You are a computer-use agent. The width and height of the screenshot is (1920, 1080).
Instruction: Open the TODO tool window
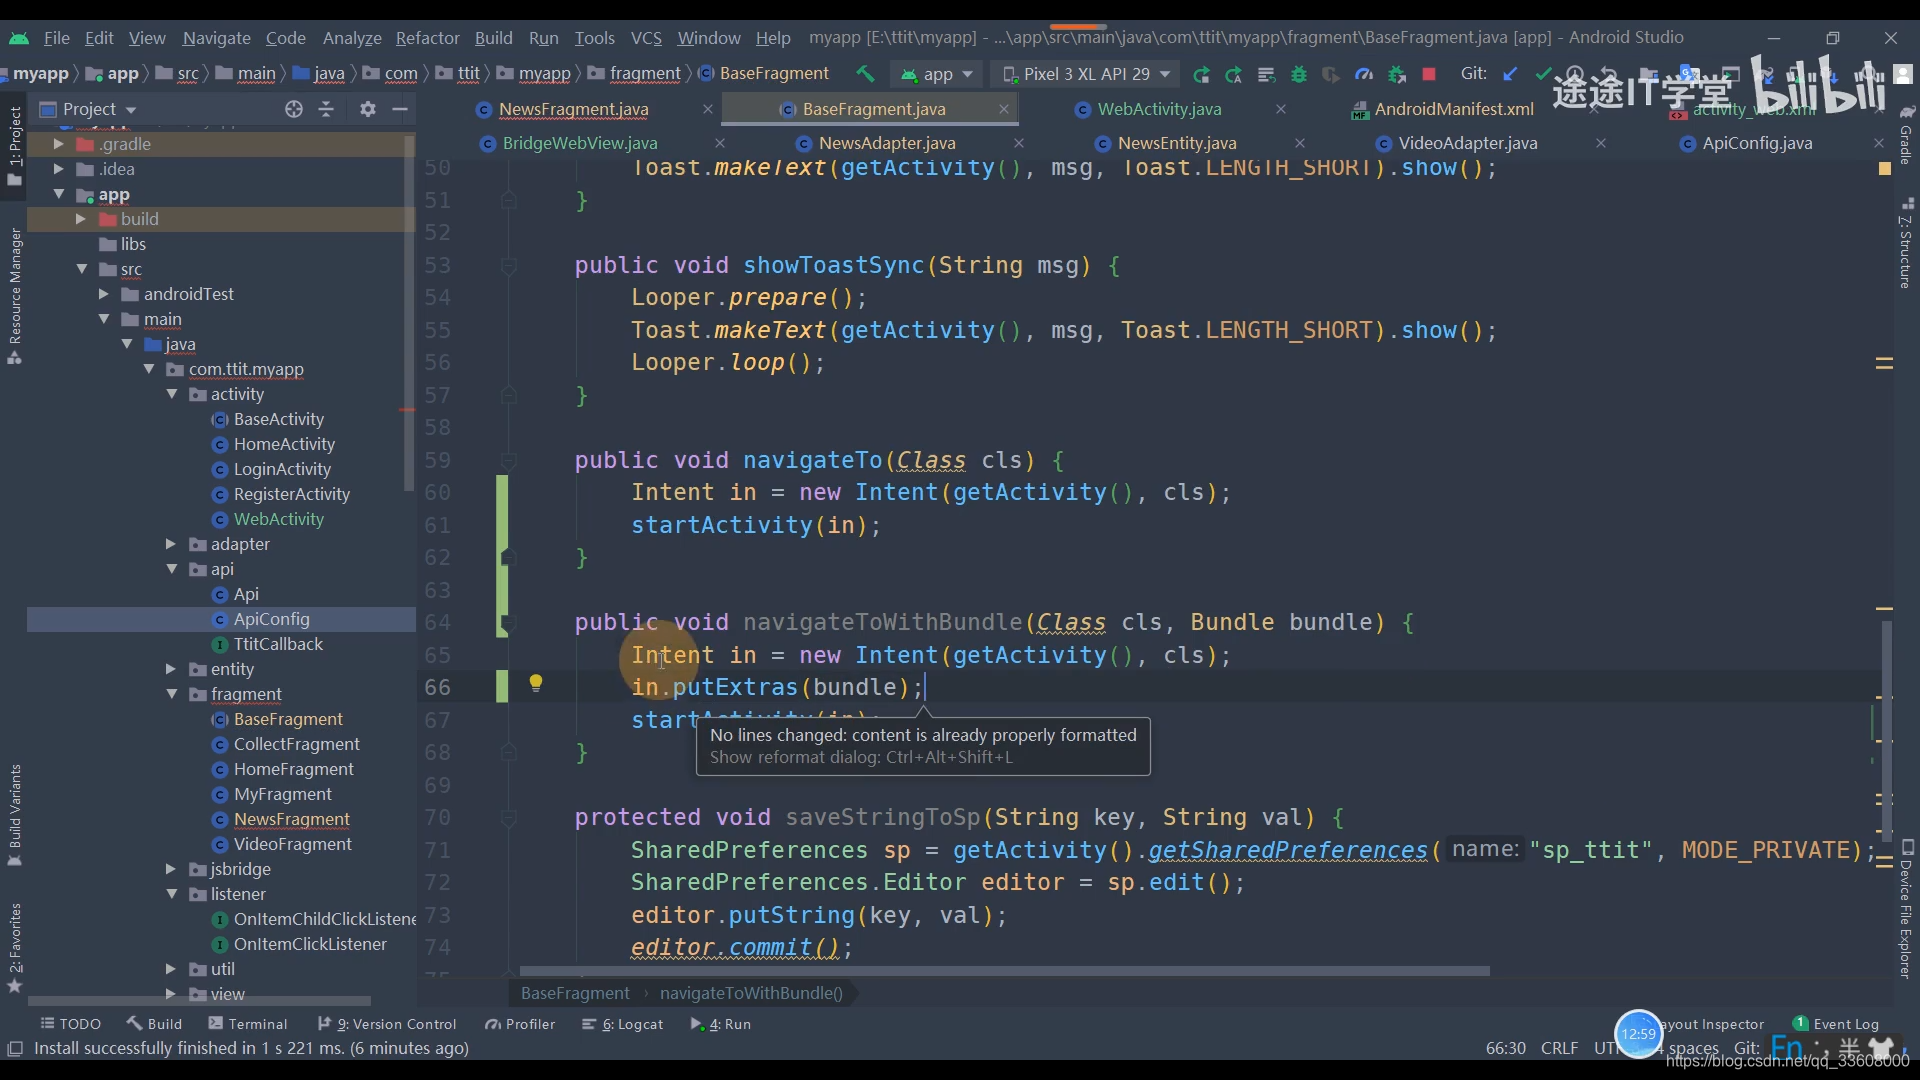pyautogui.click(x=70, y=1024)
